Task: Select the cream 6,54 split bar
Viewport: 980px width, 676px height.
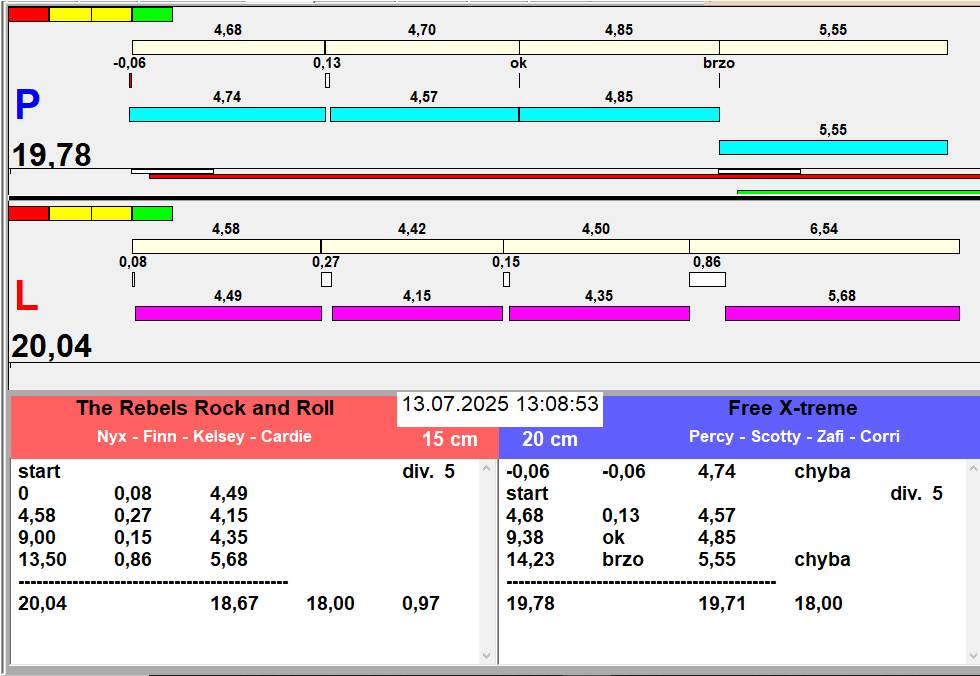Action: pos(824,246)
